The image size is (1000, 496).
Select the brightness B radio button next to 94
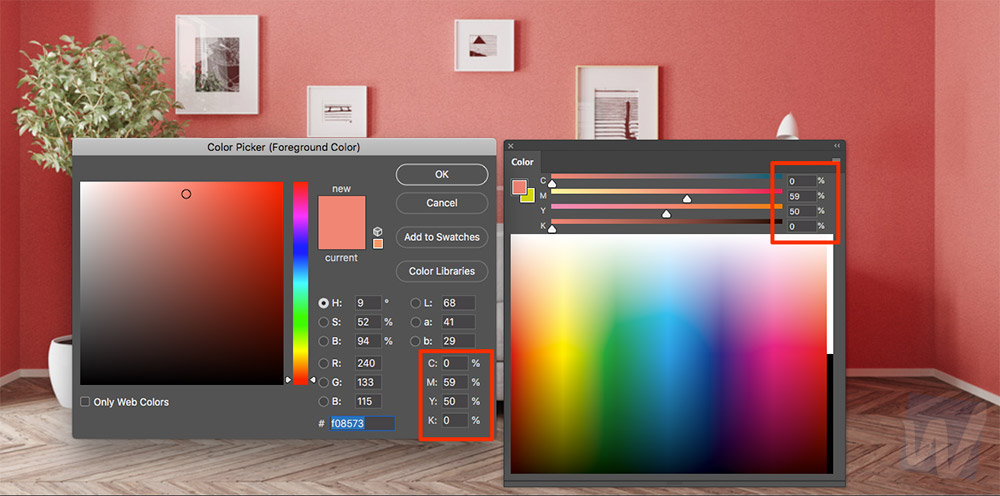click(x=324, y=341)
